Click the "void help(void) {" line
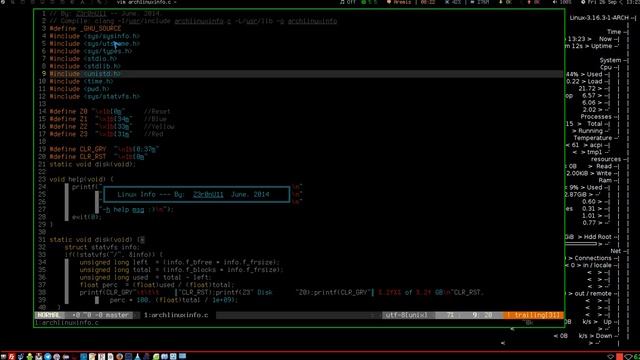 82,180
